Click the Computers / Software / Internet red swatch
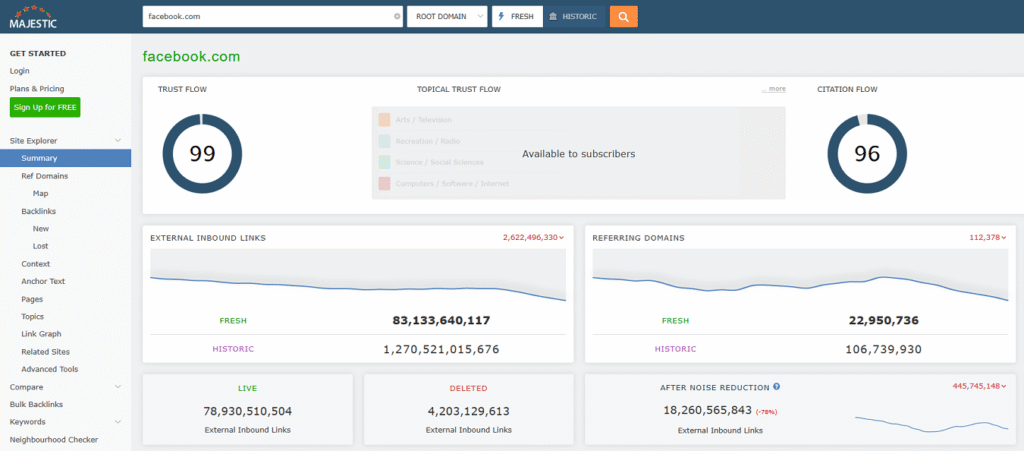The width and height of the screenshot is (1024, 451). [x=384, y=183]
